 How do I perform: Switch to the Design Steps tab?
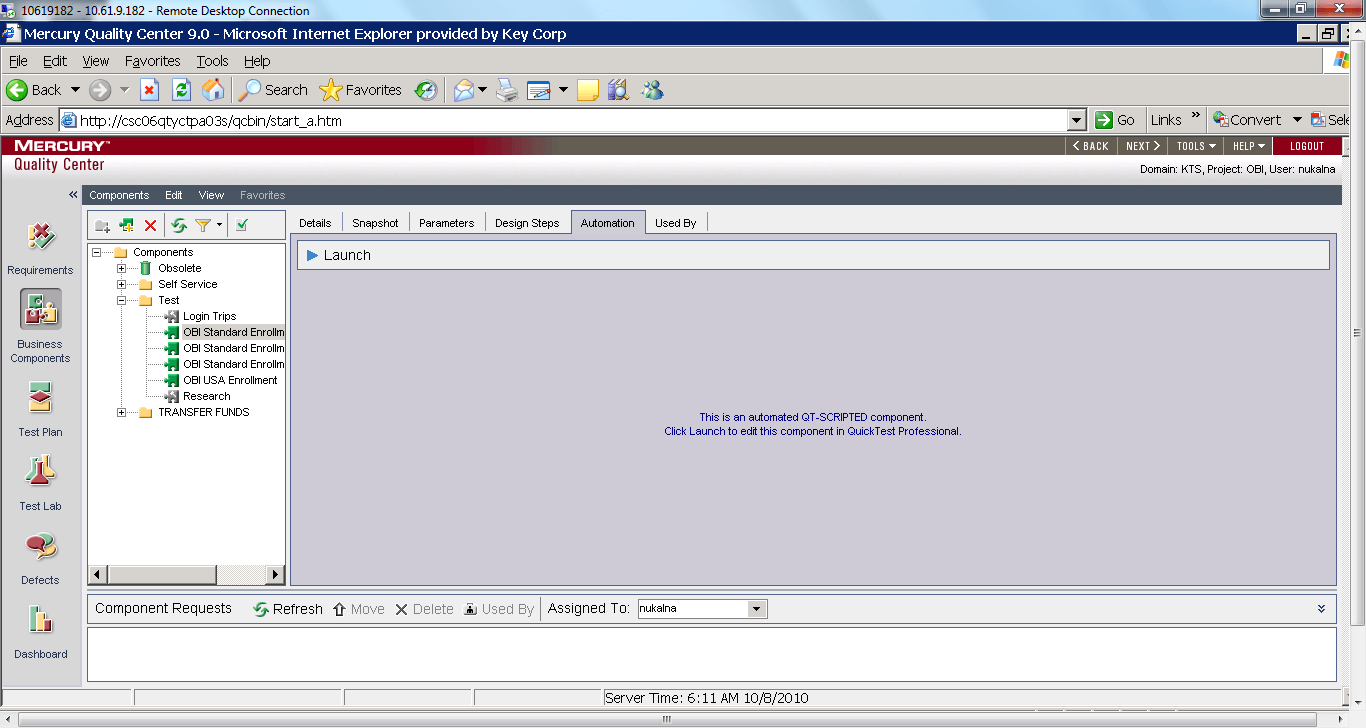[527, 223]
